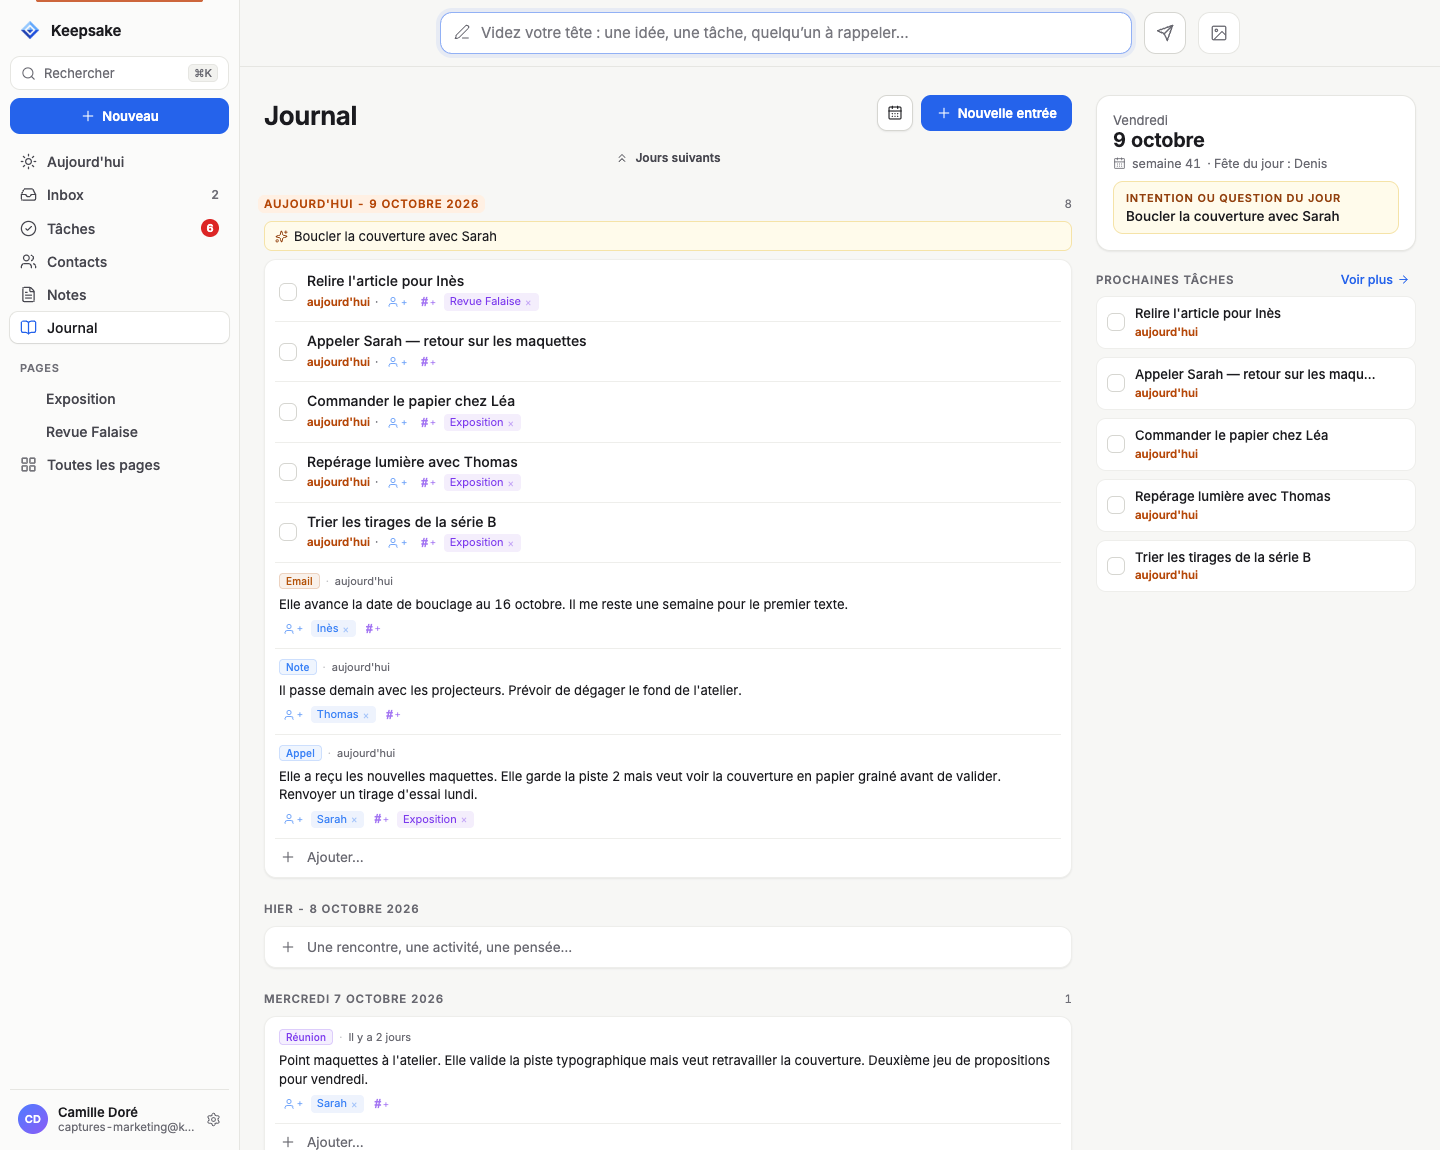1440x1150 pixels.
Task: Click the image attachment icon
Action: click(1219, 33)
